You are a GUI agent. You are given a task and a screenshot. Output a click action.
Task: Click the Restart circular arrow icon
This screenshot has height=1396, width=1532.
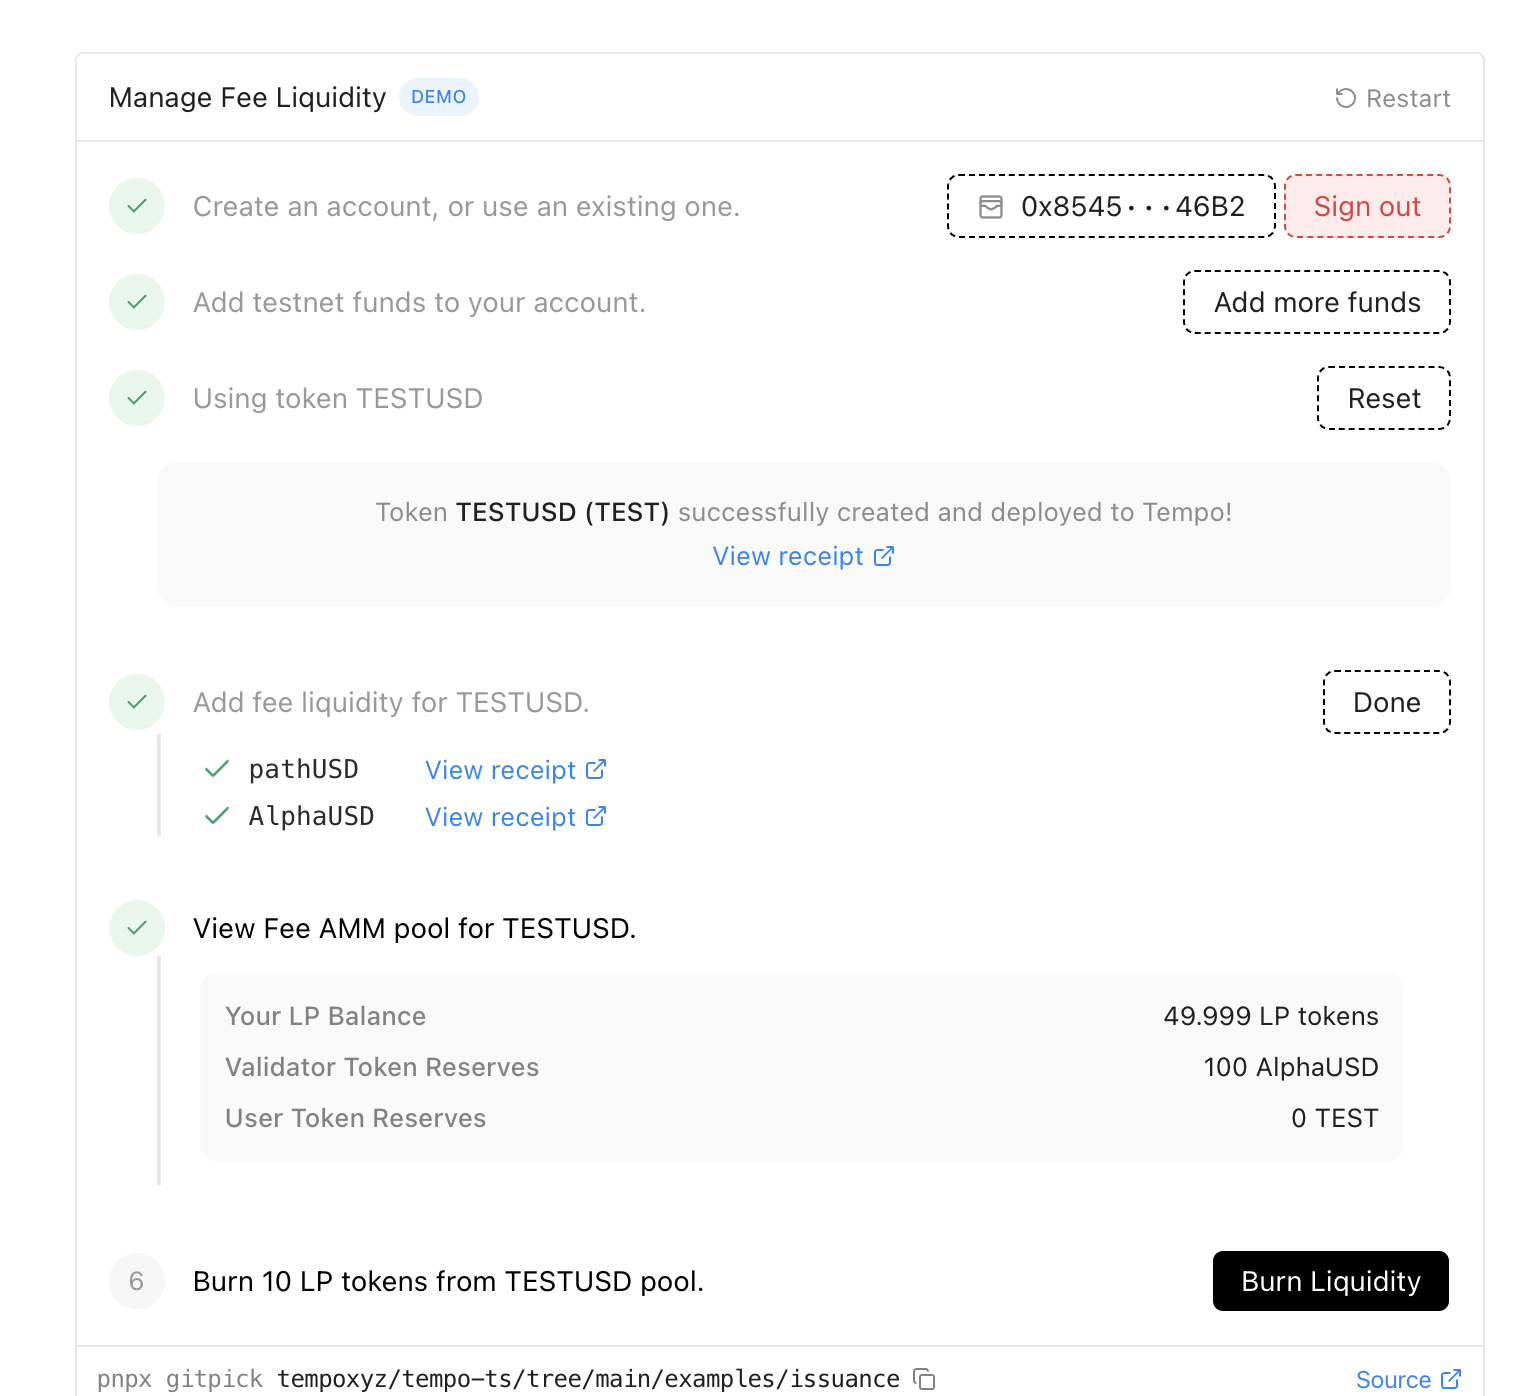point(1345,98)
